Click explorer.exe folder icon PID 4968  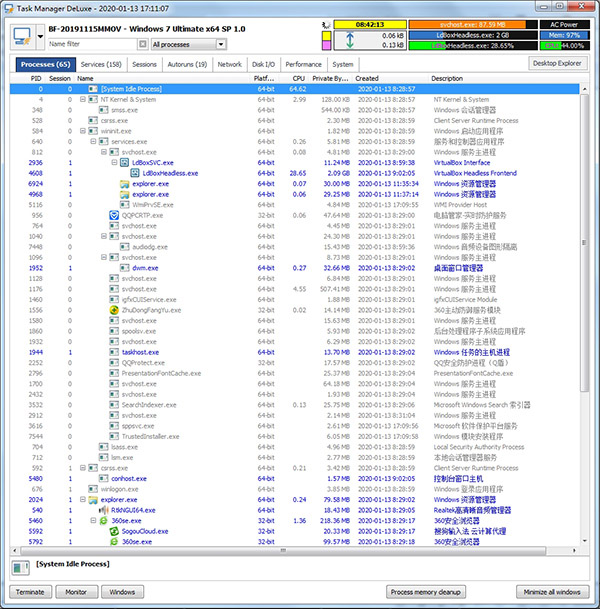[x=124, y=194]
